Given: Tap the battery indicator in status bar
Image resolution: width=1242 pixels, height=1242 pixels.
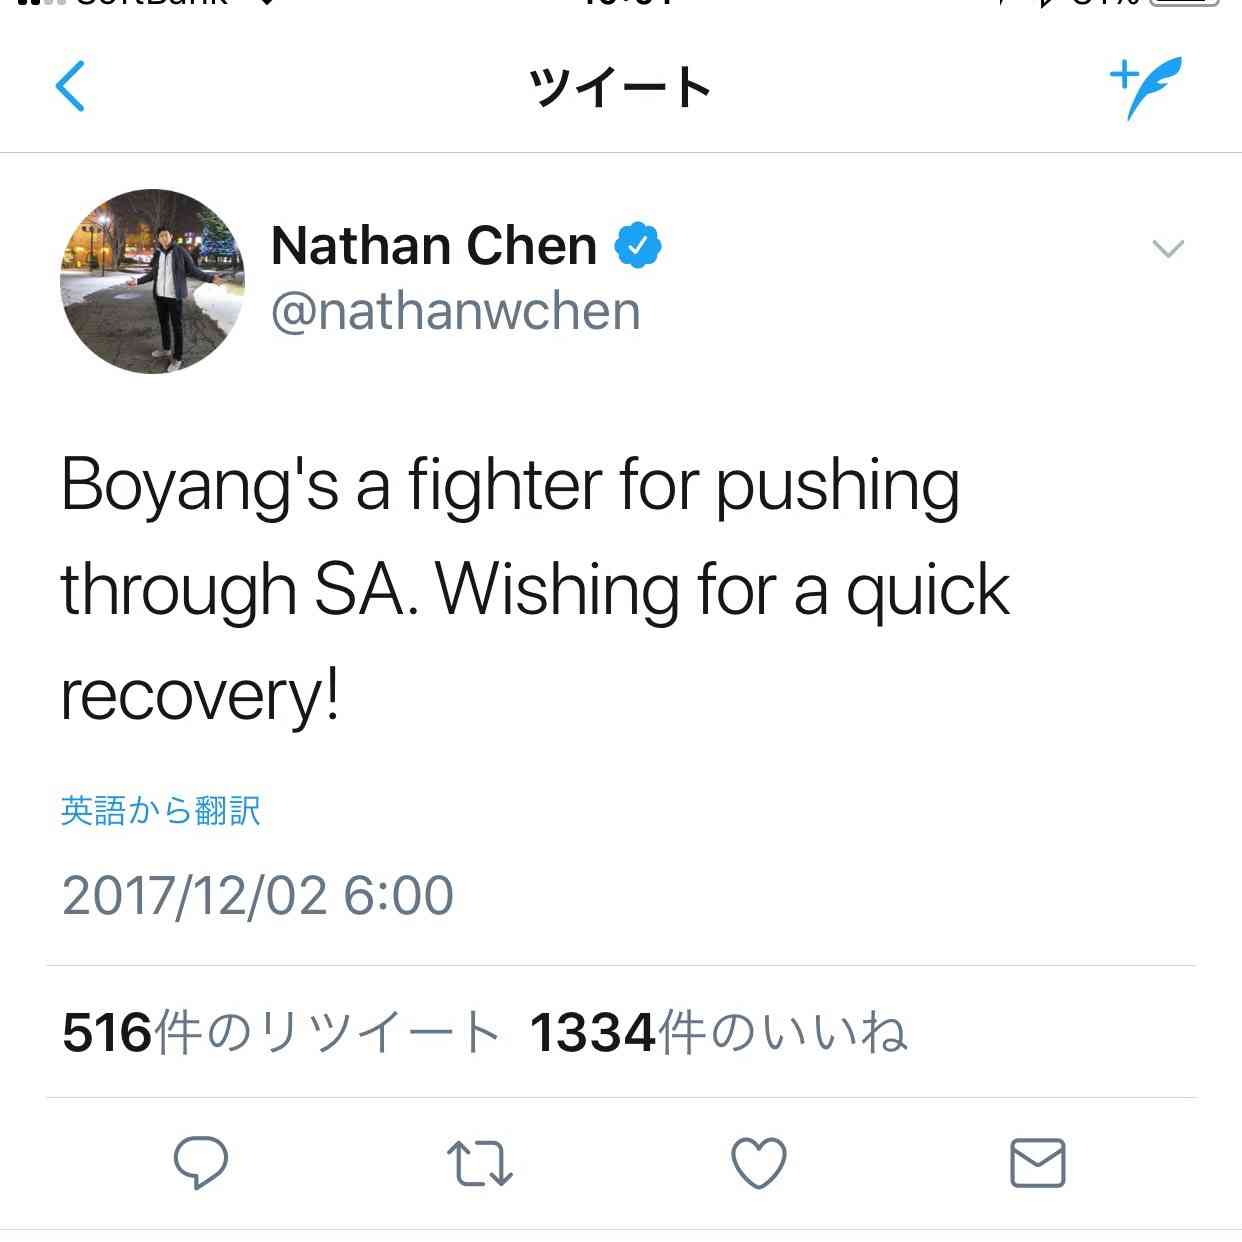Looking at the screenshot, I should click(1185, 4).
